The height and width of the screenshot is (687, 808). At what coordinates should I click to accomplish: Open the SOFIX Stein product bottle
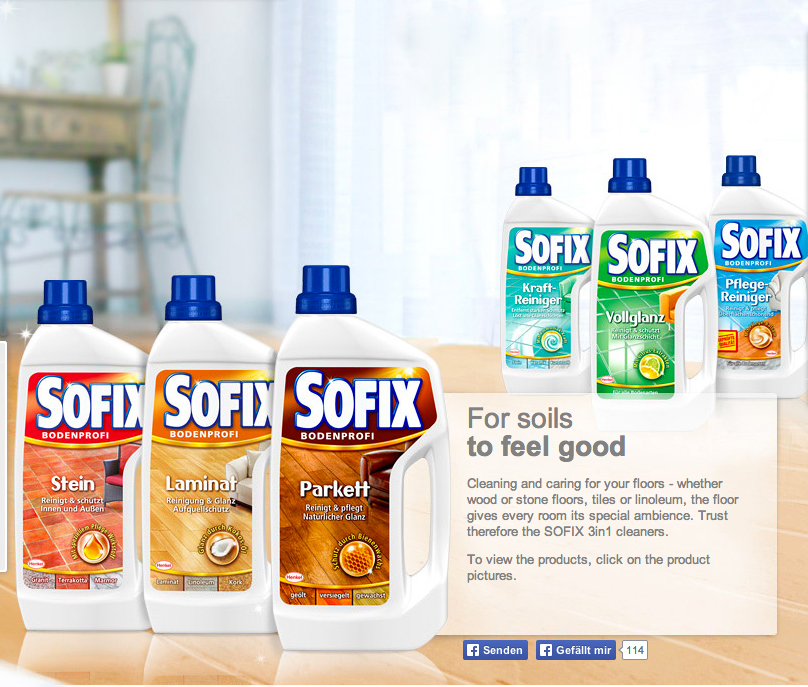coord(81,456)
